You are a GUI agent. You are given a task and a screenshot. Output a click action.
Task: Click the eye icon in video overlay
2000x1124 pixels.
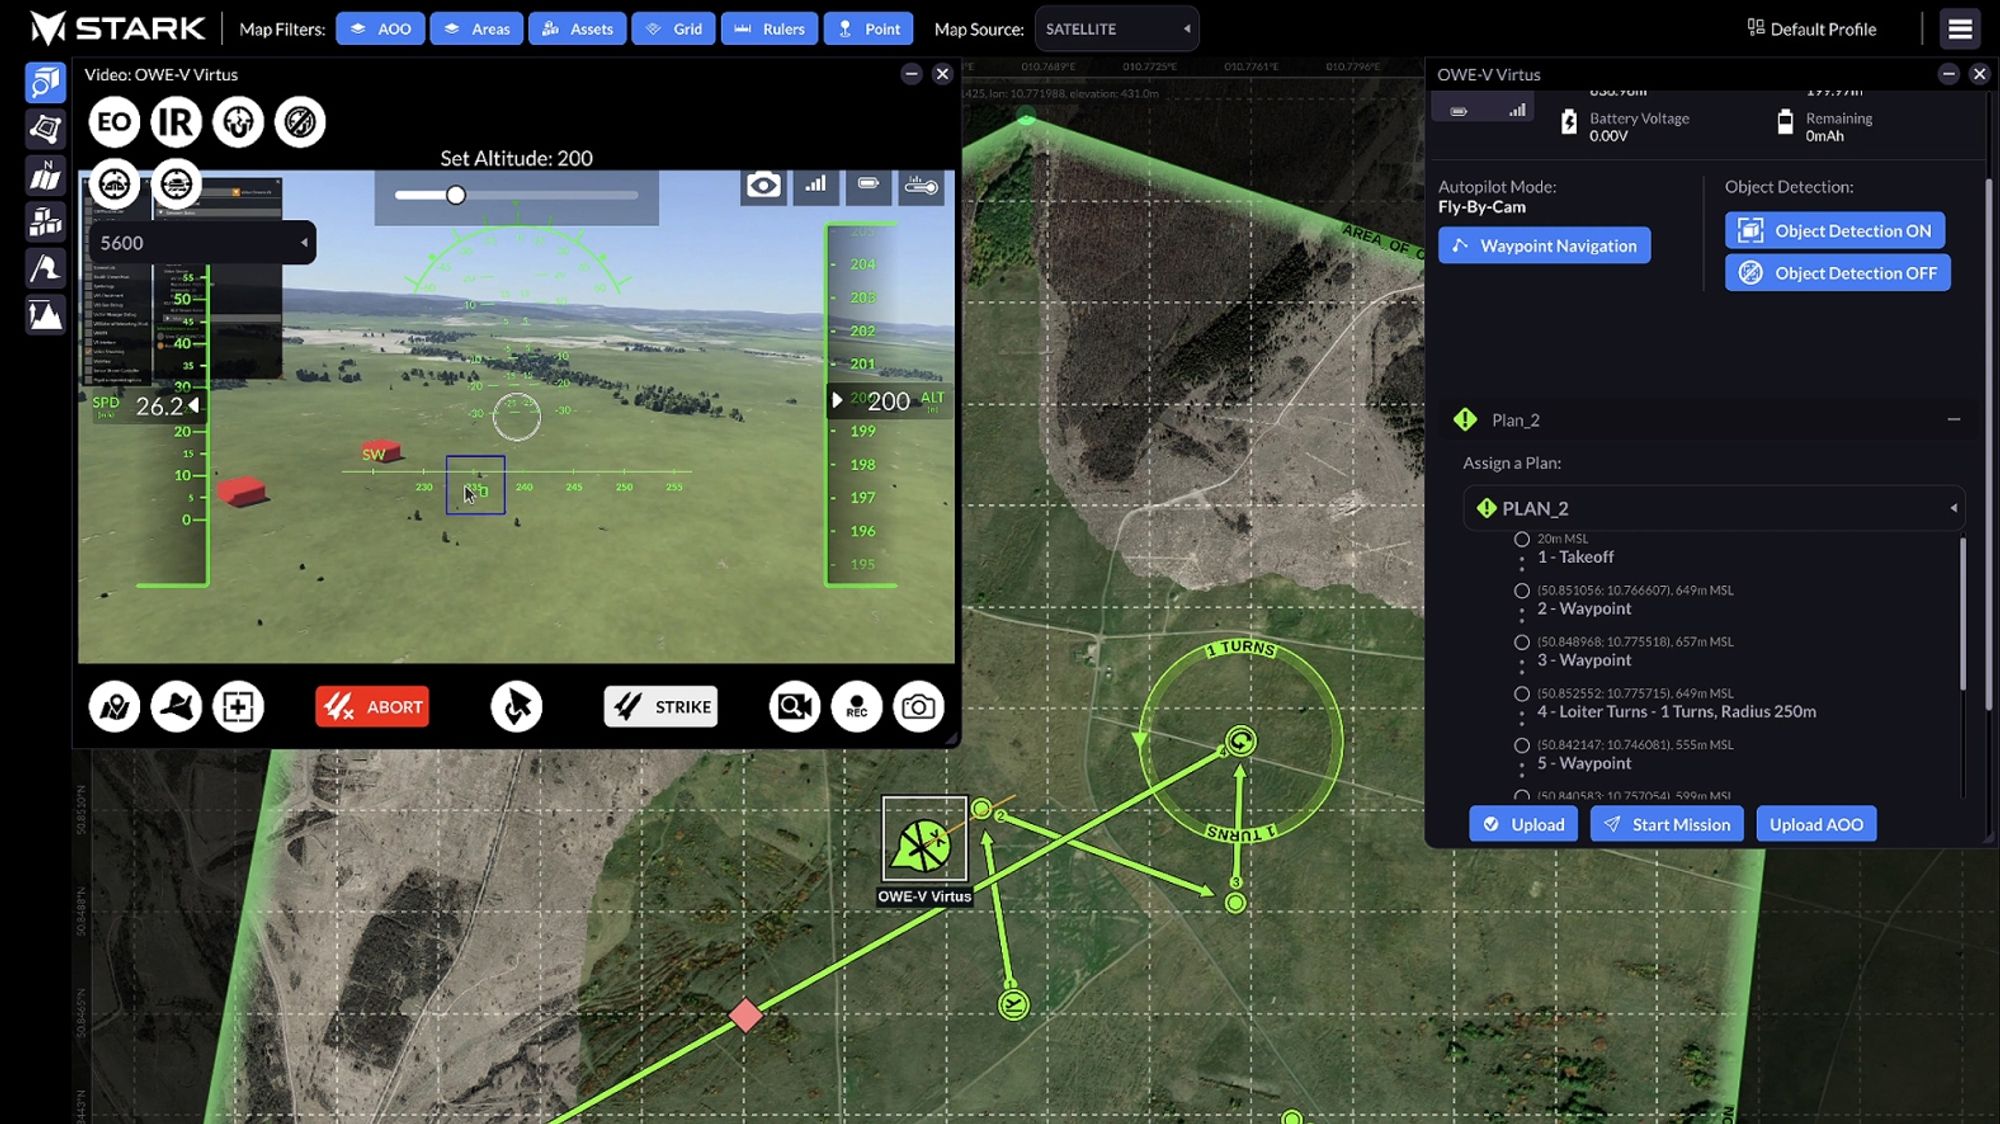(x=763, y=185)
